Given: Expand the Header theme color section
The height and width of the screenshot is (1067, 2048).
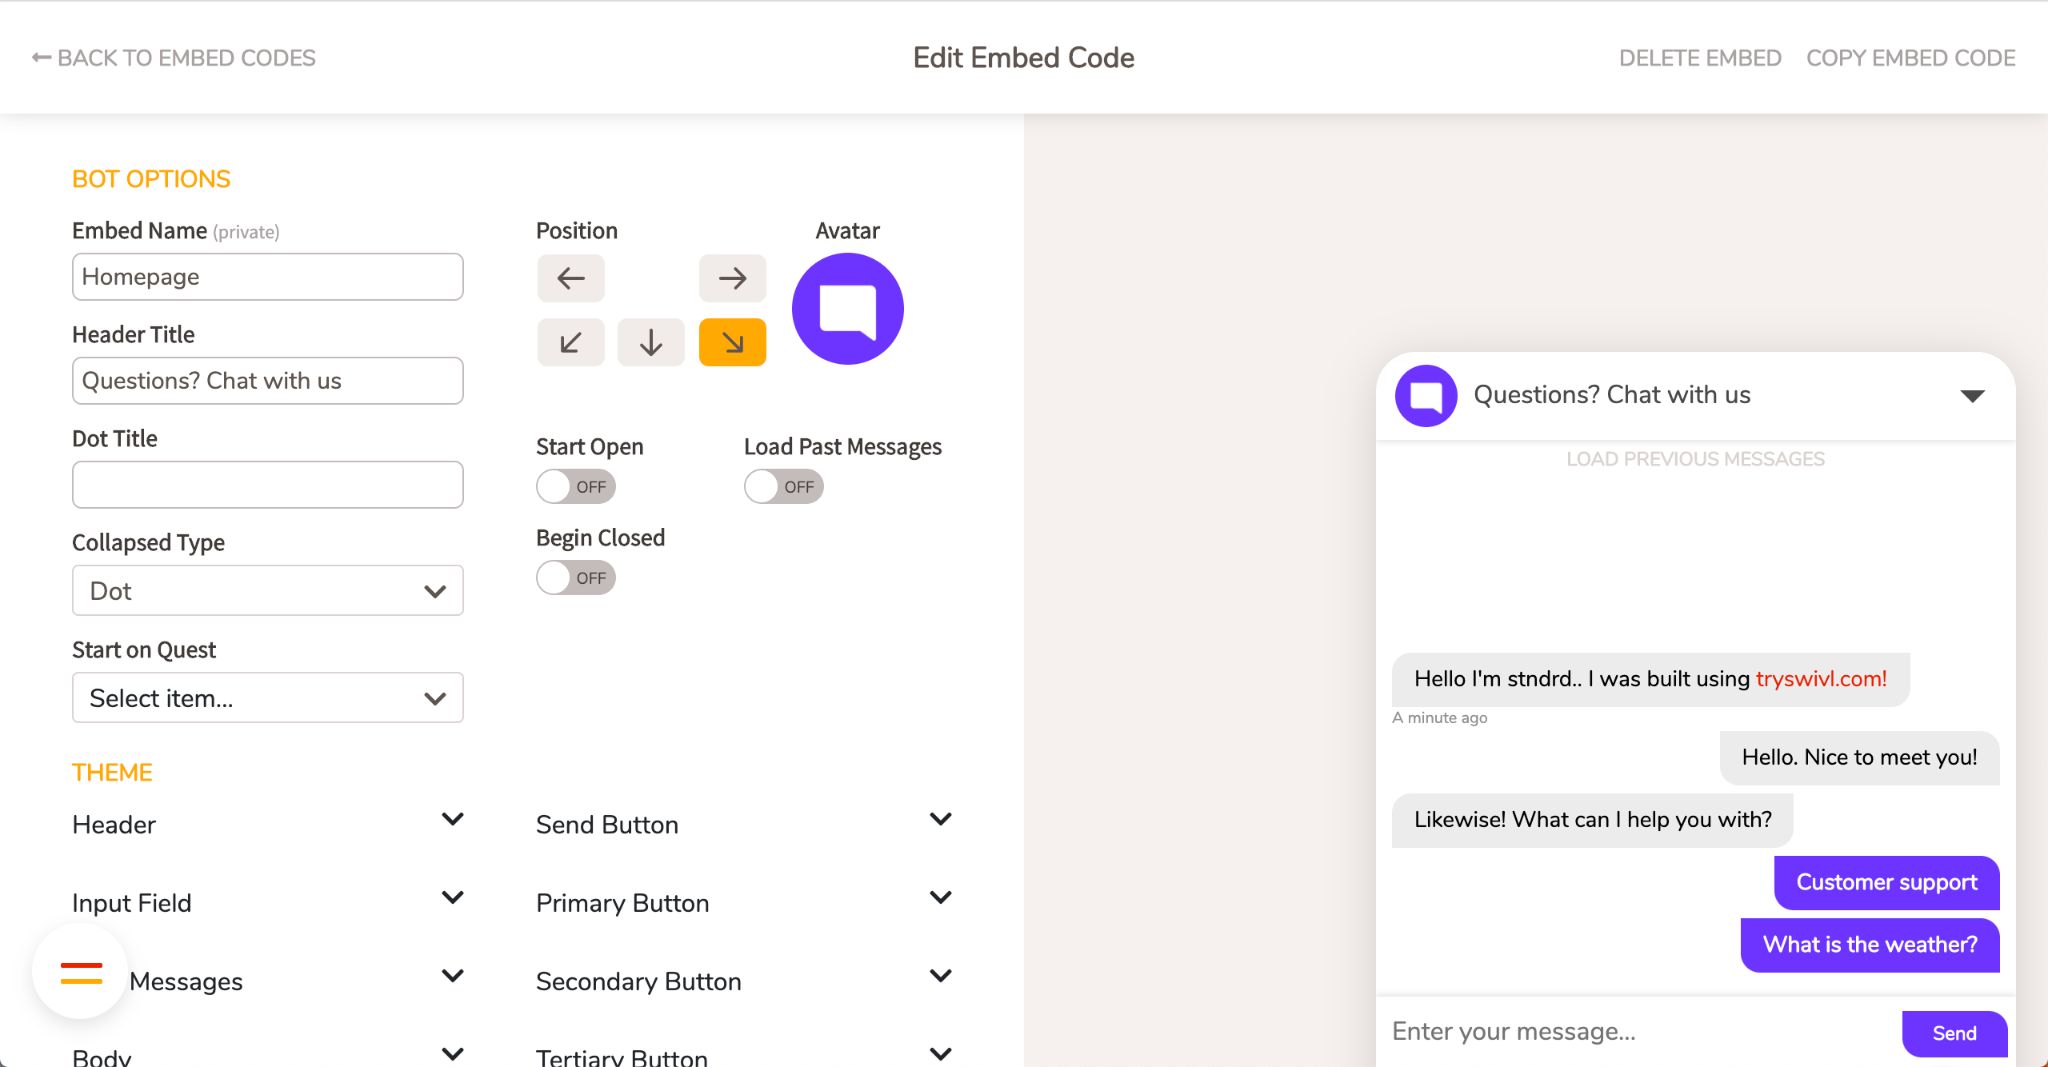Looking at the screenshot, I should (452, 820).
